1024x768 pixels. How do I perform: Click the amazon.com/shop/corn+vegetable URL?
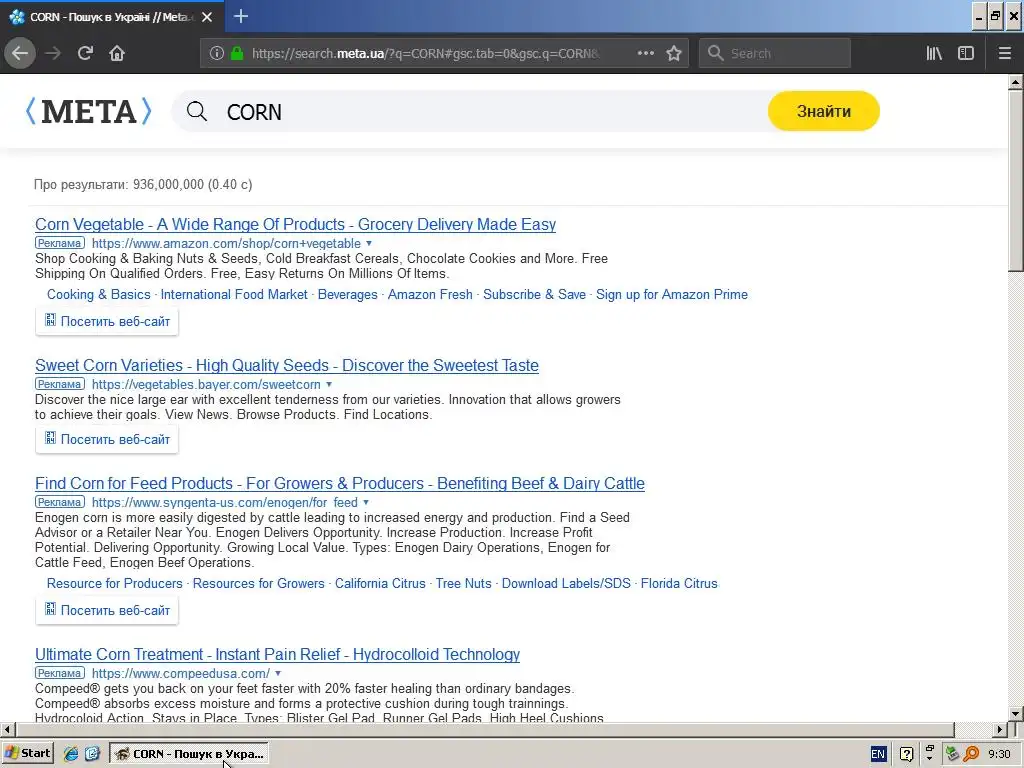pyautogui.click(x=226, y=244)
